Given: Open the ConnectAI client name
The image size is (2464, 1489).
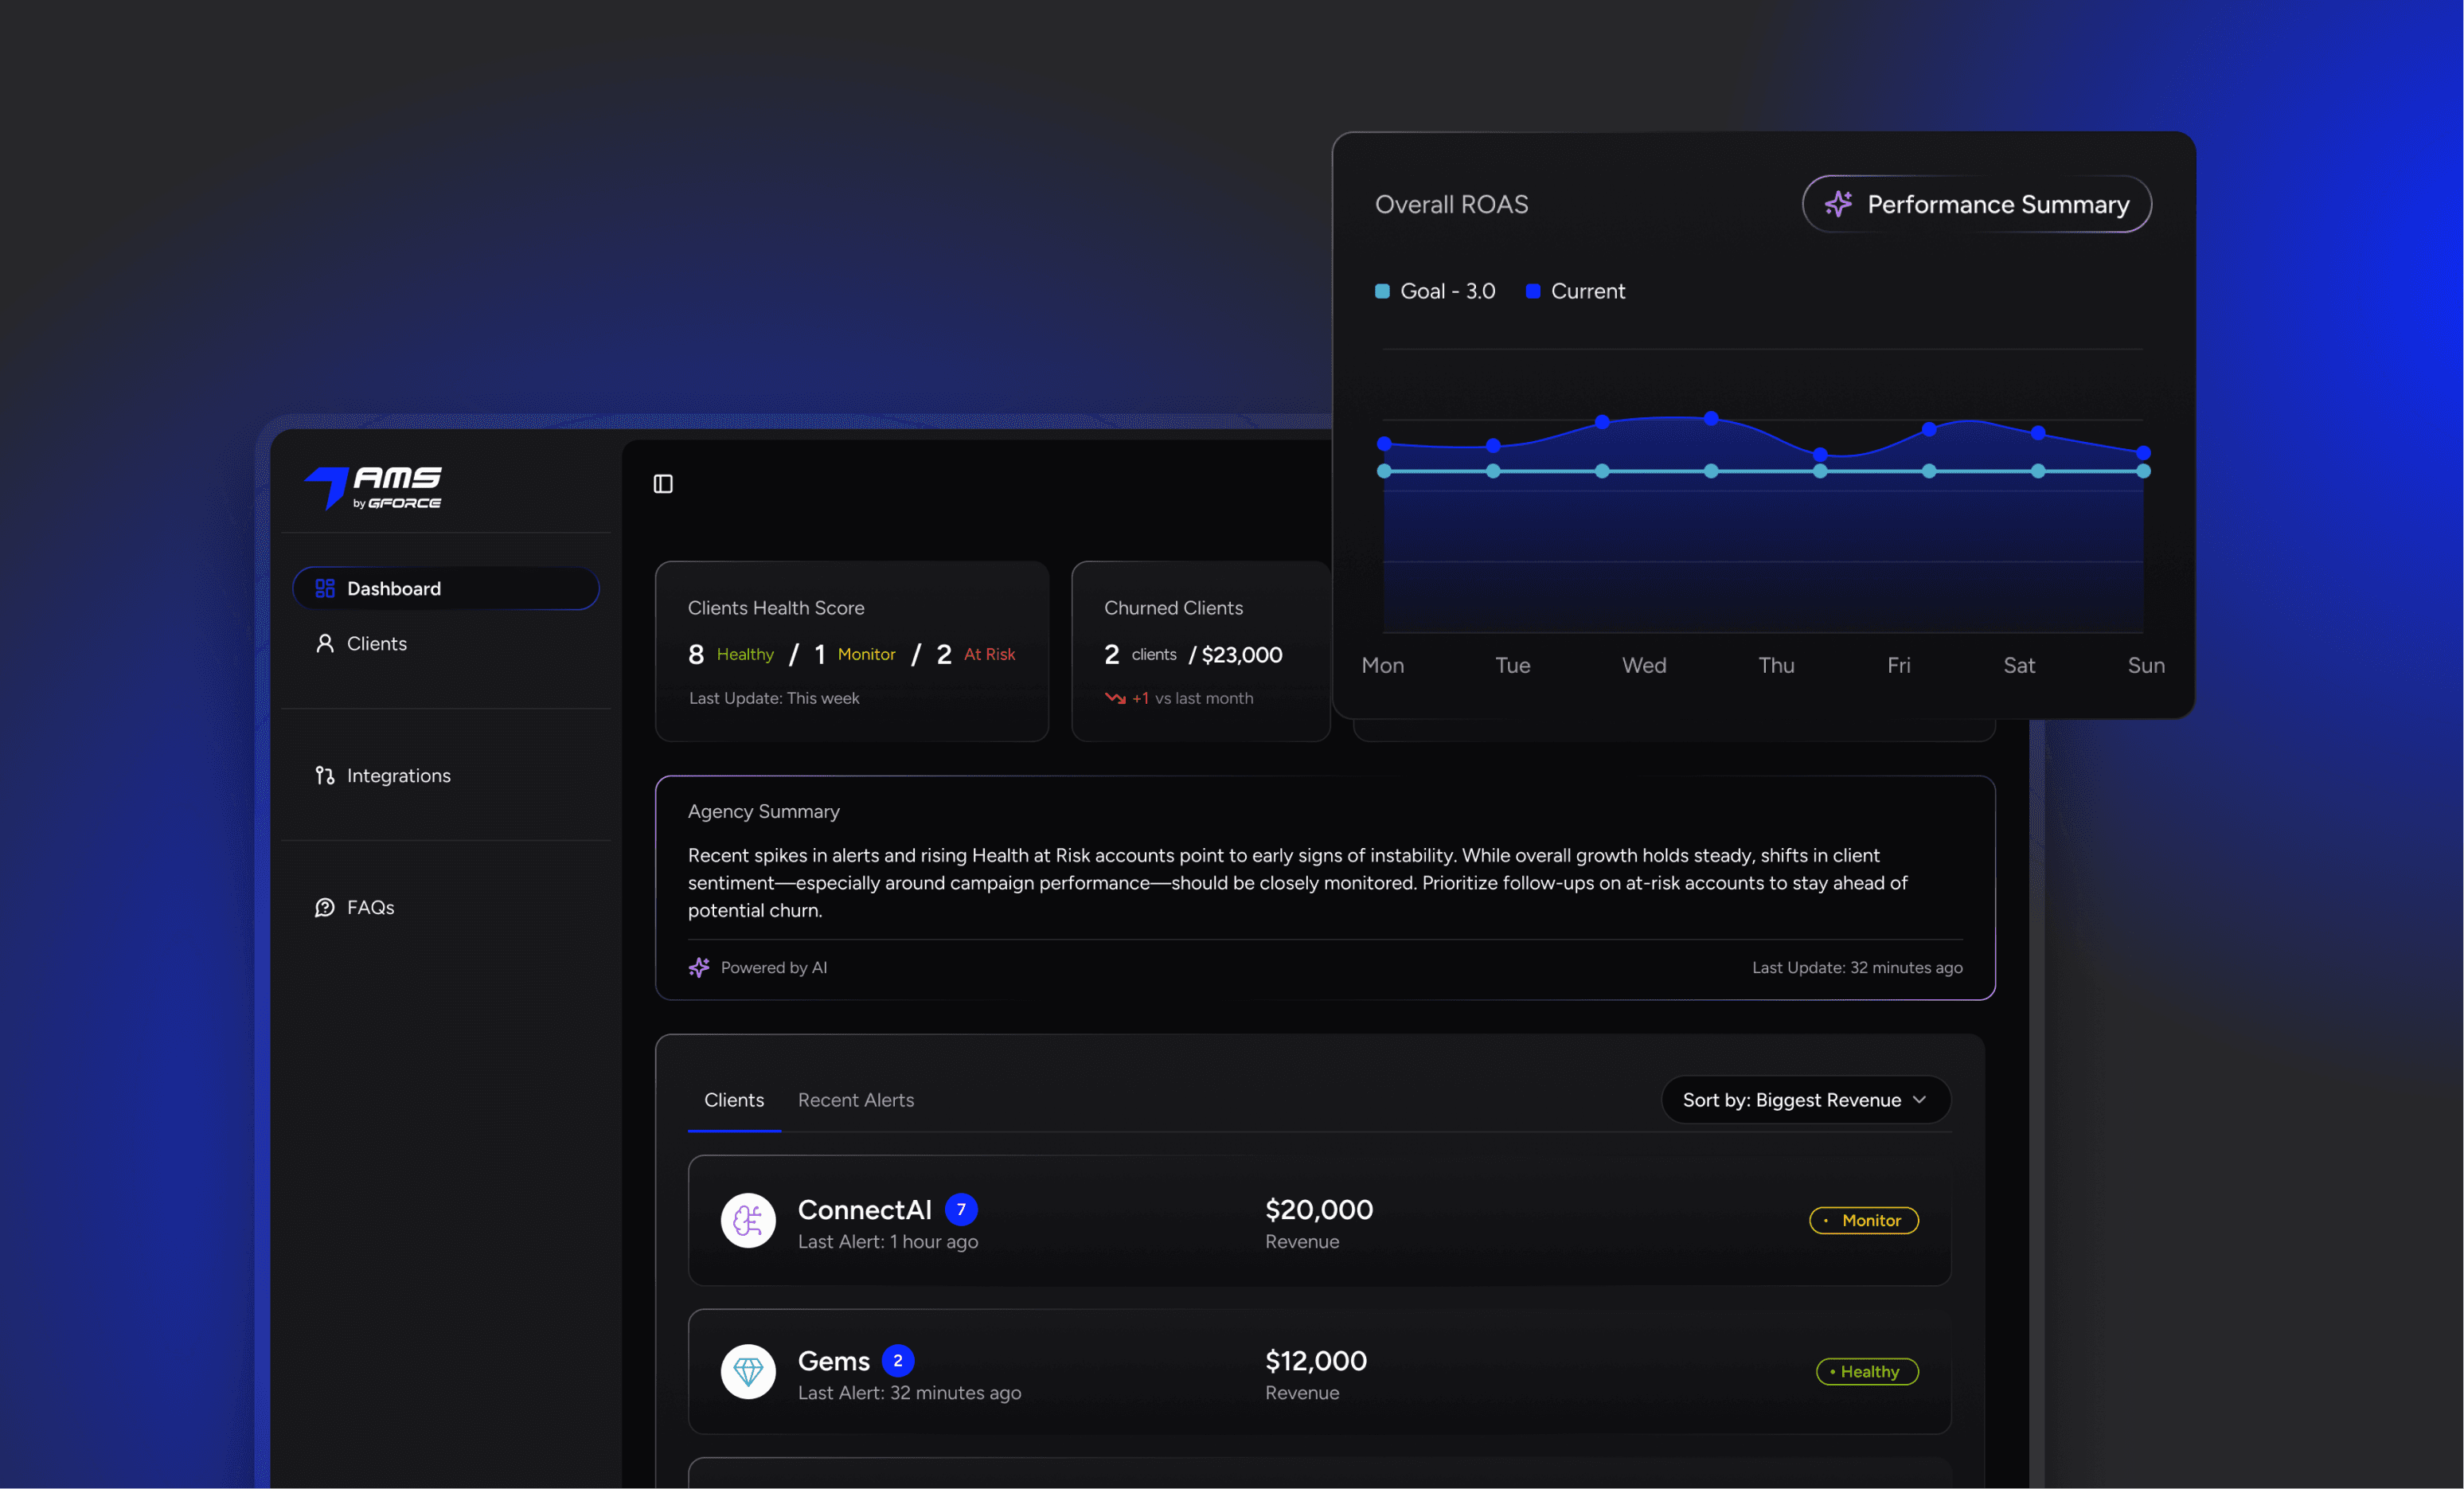Looking at the screenshot, I should pos(865,1209).
